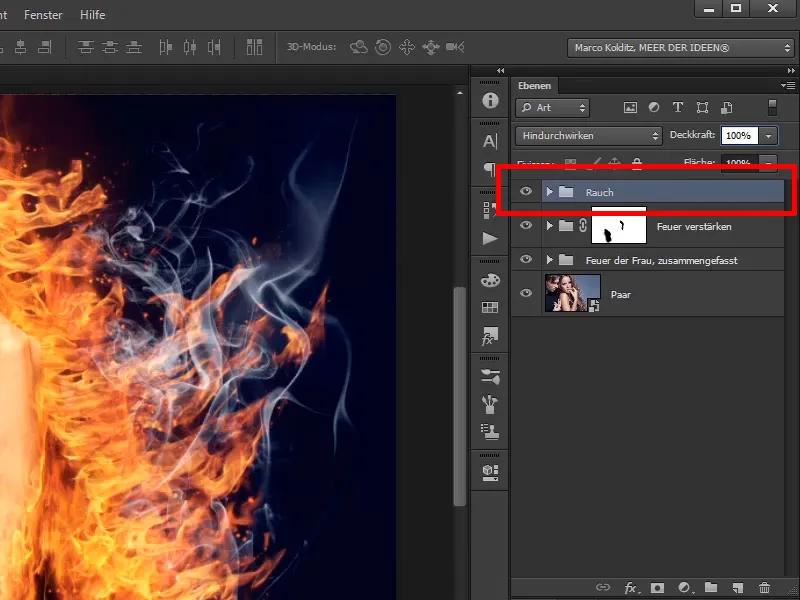This screenshot has height=600, width=800.
Task: Hide Feuer der Frau, zusammengefasst group
Action: [x=526, y=259]
